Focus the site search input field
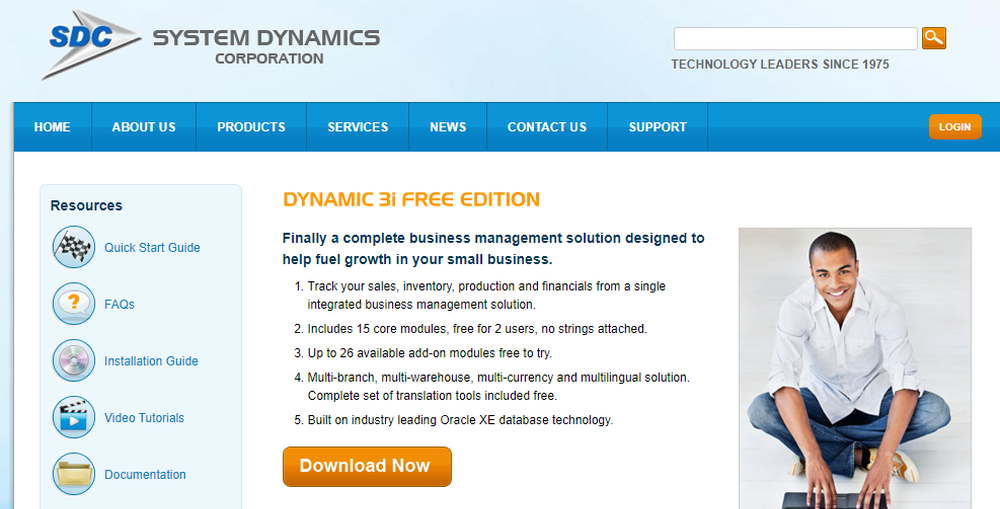Screen dimensions: 1000x509 (x=795, y=38)
